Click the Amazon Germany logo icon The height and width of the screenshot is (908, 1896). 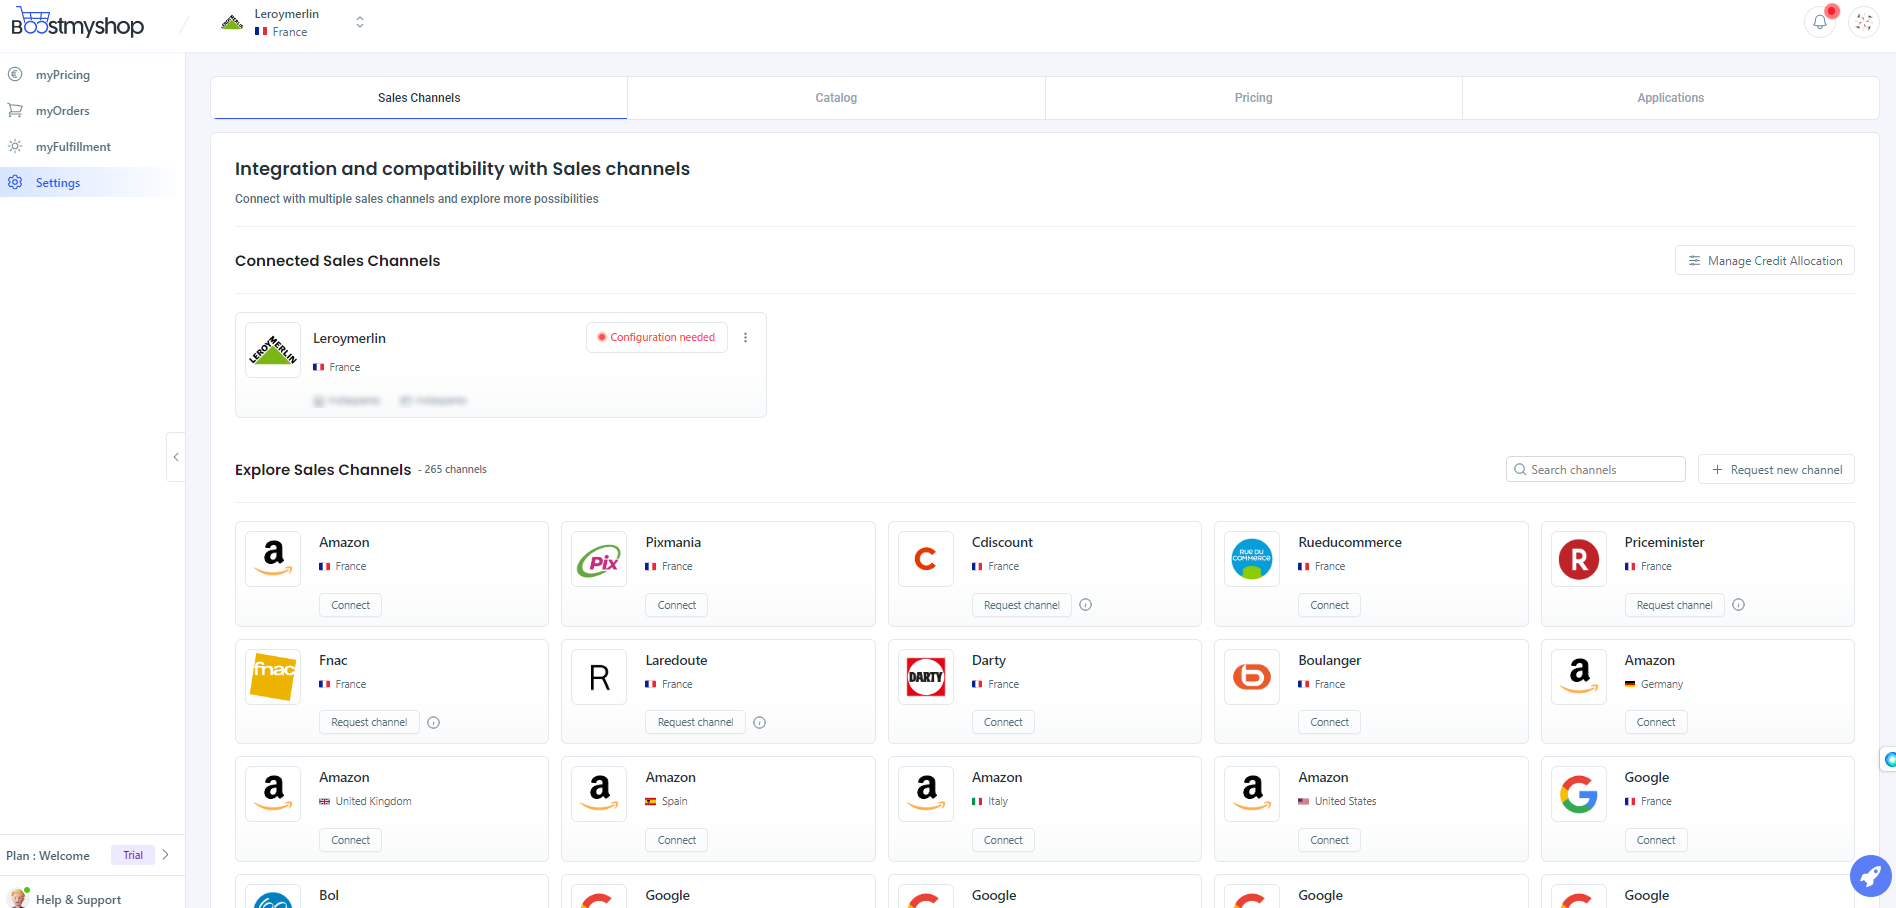[x=1579, y=677]
